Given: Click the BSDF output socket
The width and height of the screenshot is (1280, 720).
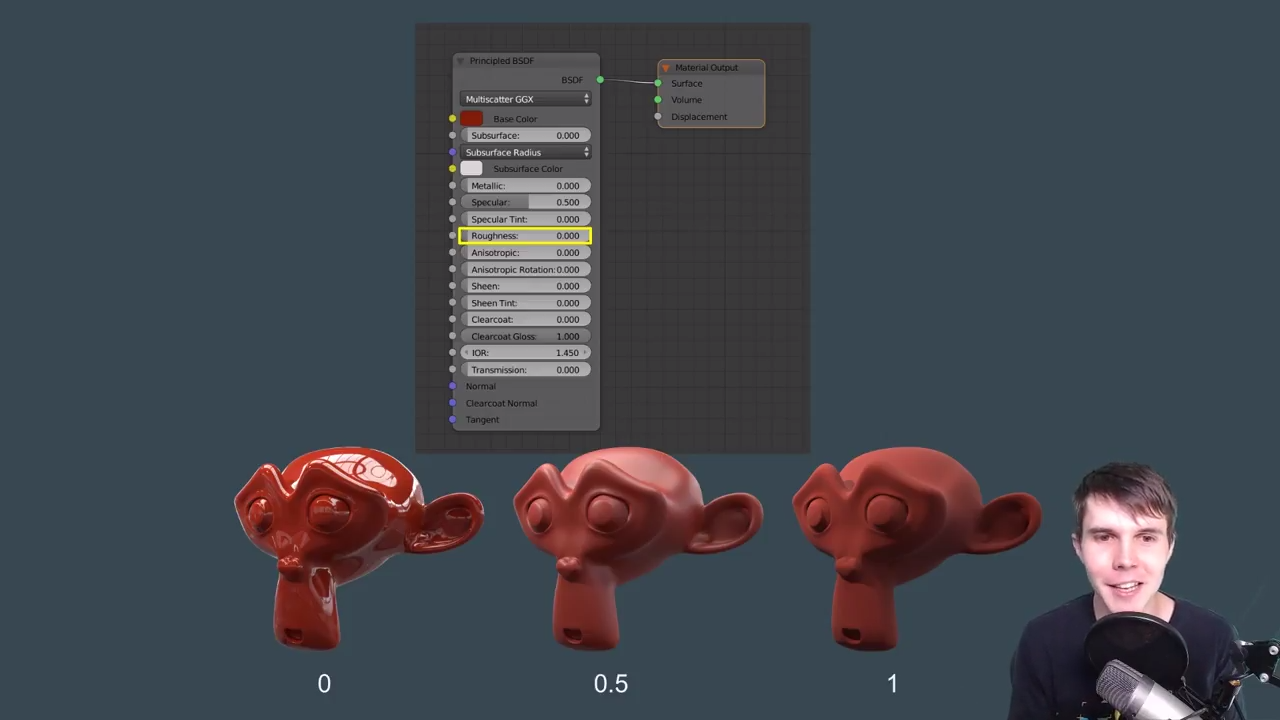Looking at the screenshot, I should (x=599, y=80).
